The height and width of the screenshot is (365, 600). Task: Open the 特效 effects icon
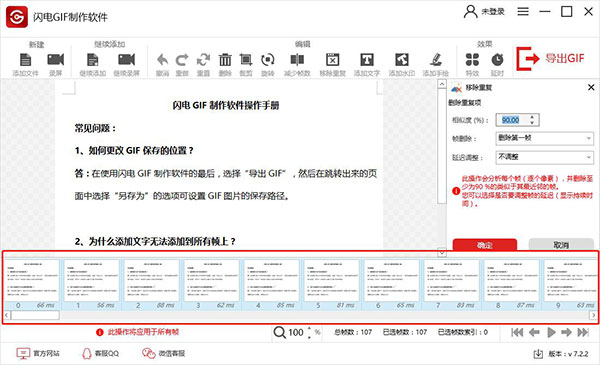[472, 60]
